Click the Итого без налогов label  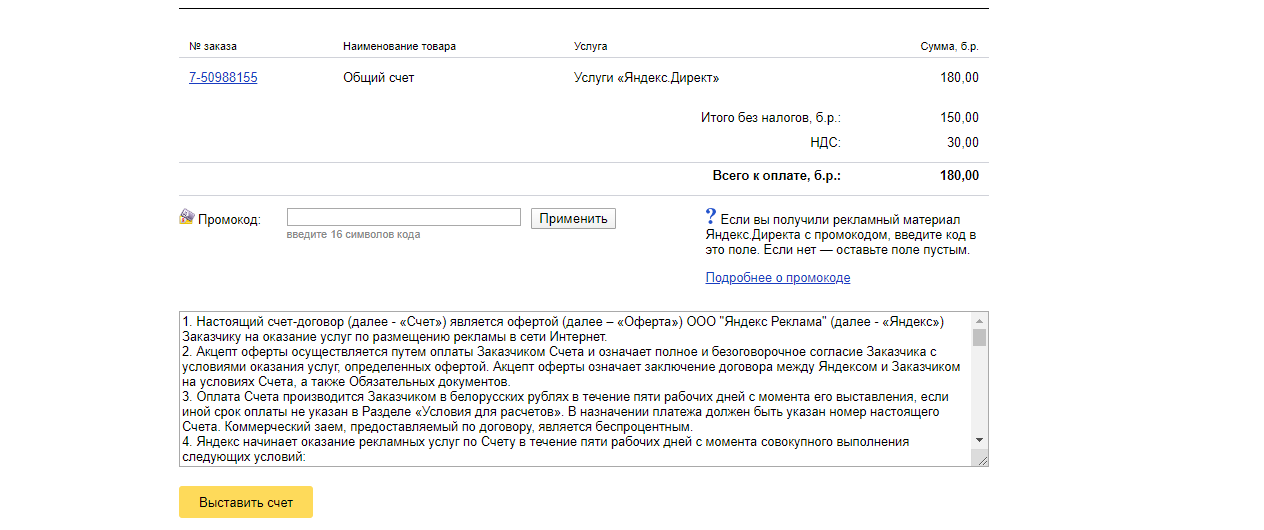point(771,117)
